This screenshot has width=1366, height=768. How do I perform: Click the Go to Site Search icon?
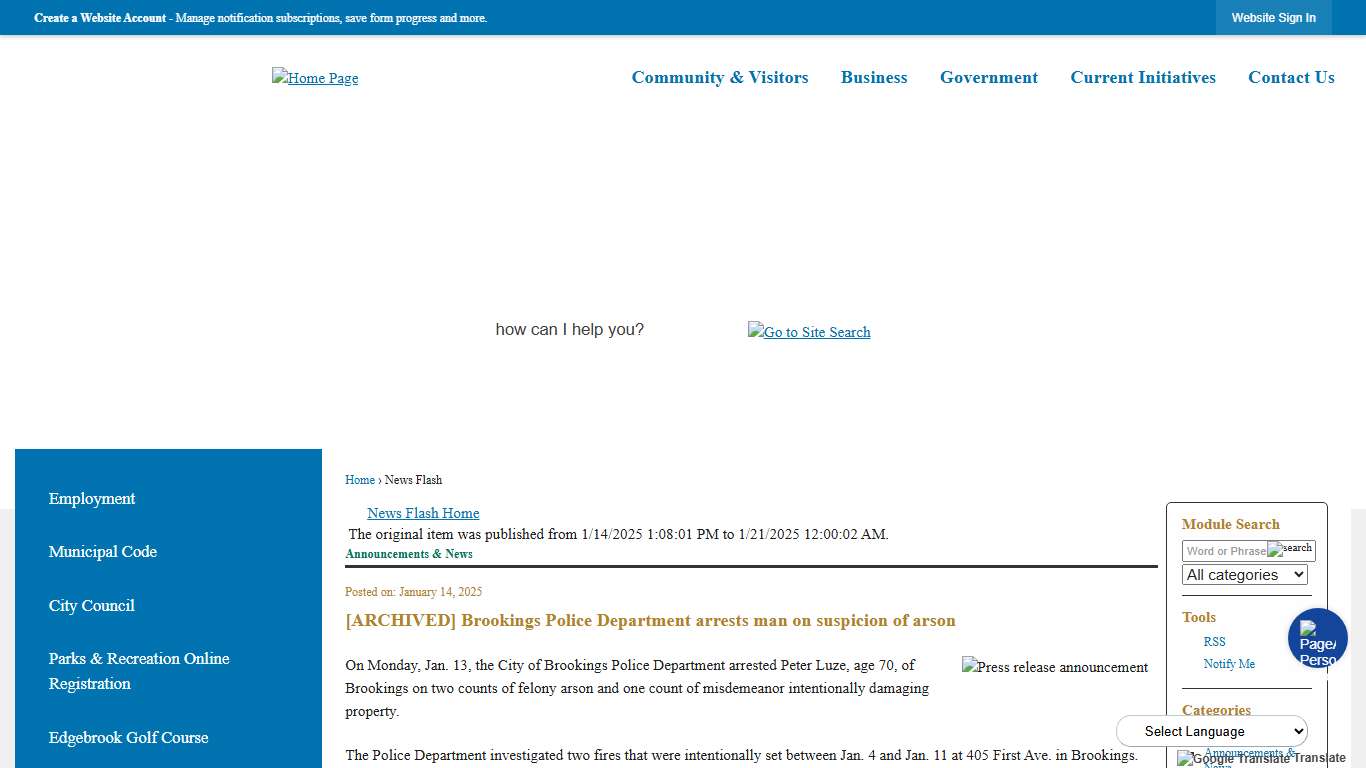click(809, 332)
